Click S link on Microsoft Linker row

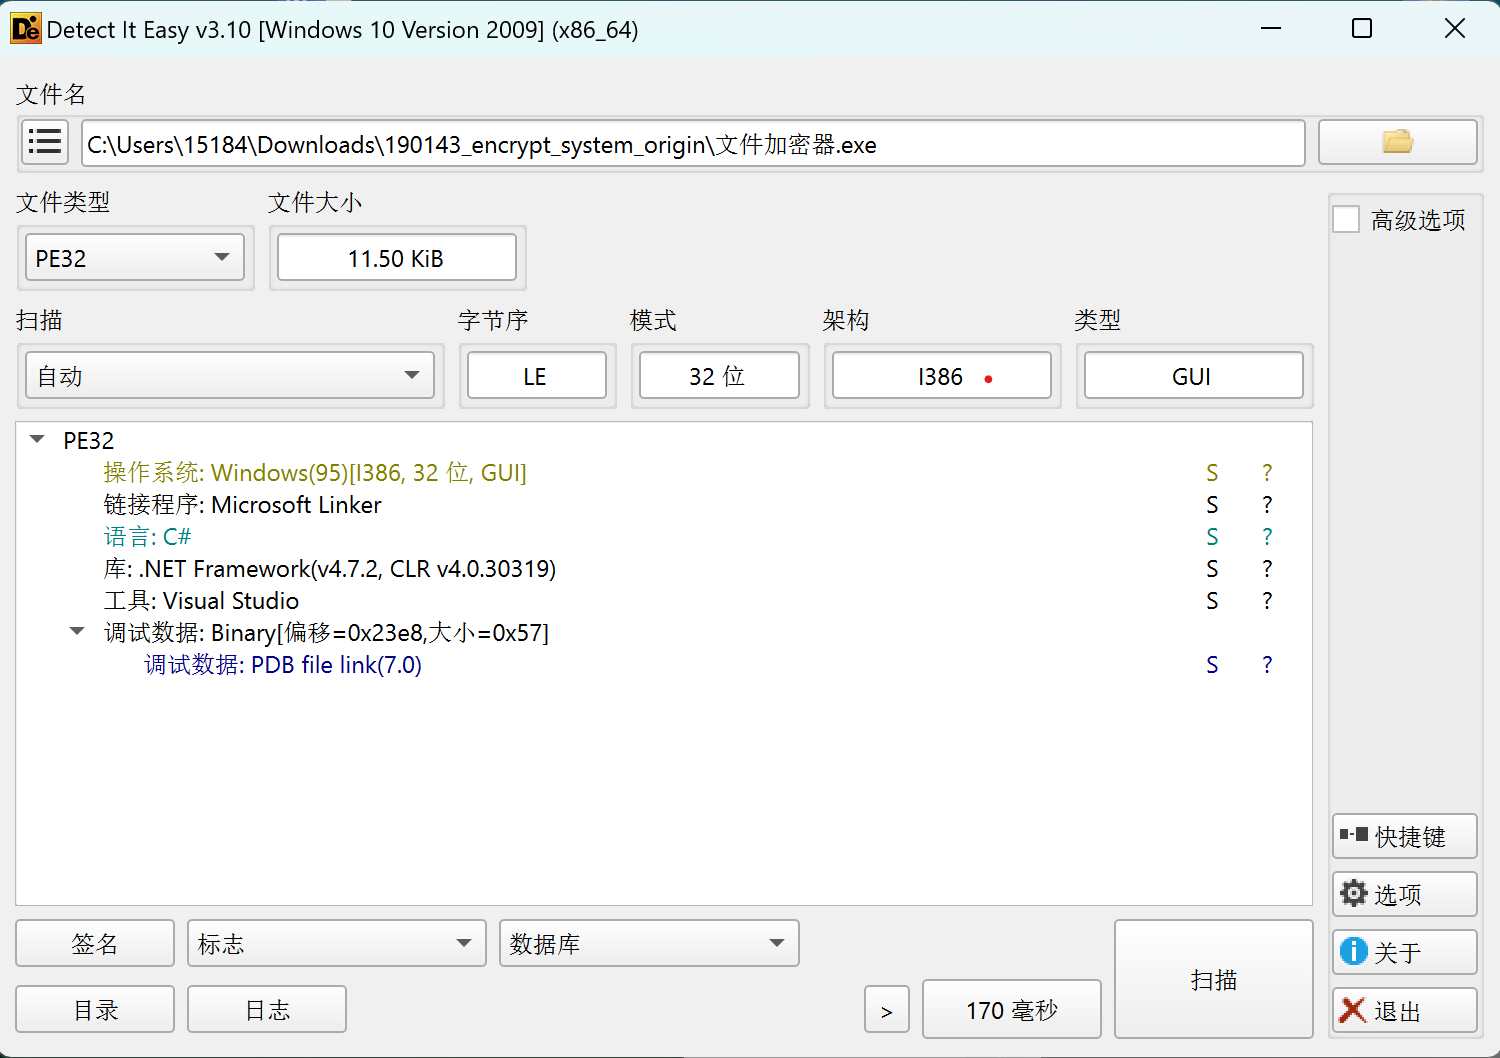click(1212, 505)
